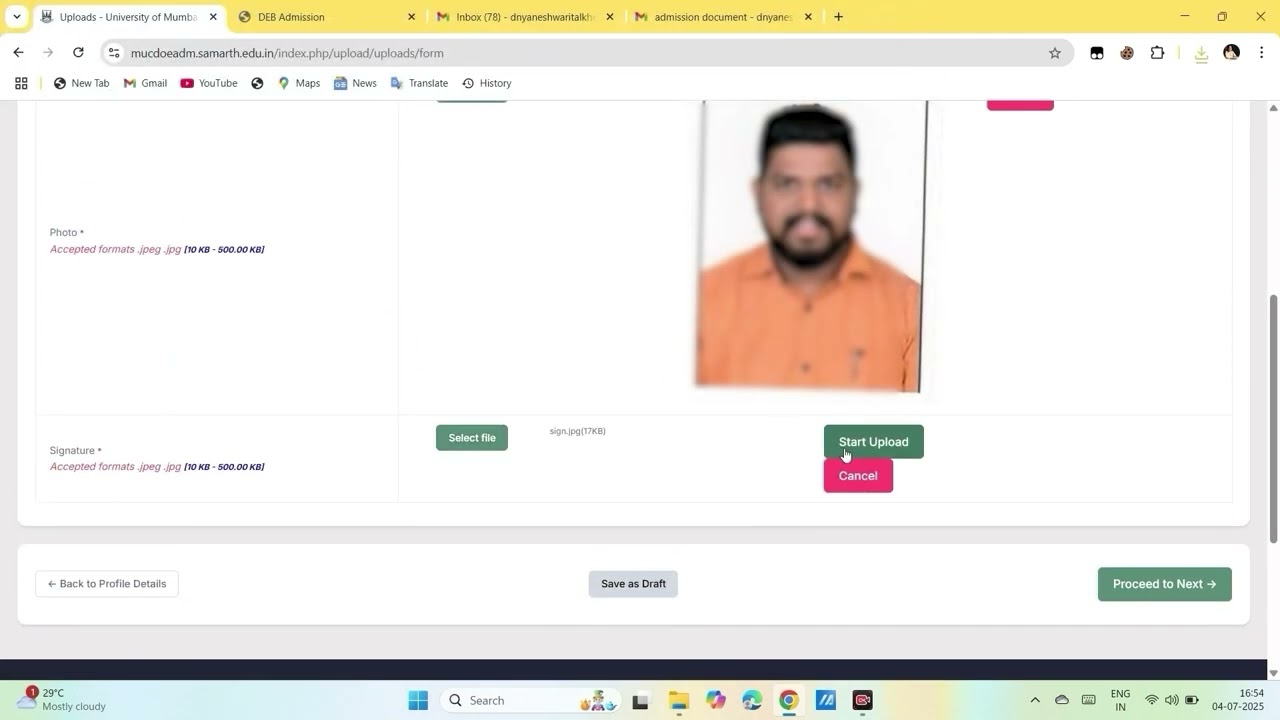This screenshot has height=720, width=1280.
Task: Open the volume speaker tray icon
Action: [1171, 700]
